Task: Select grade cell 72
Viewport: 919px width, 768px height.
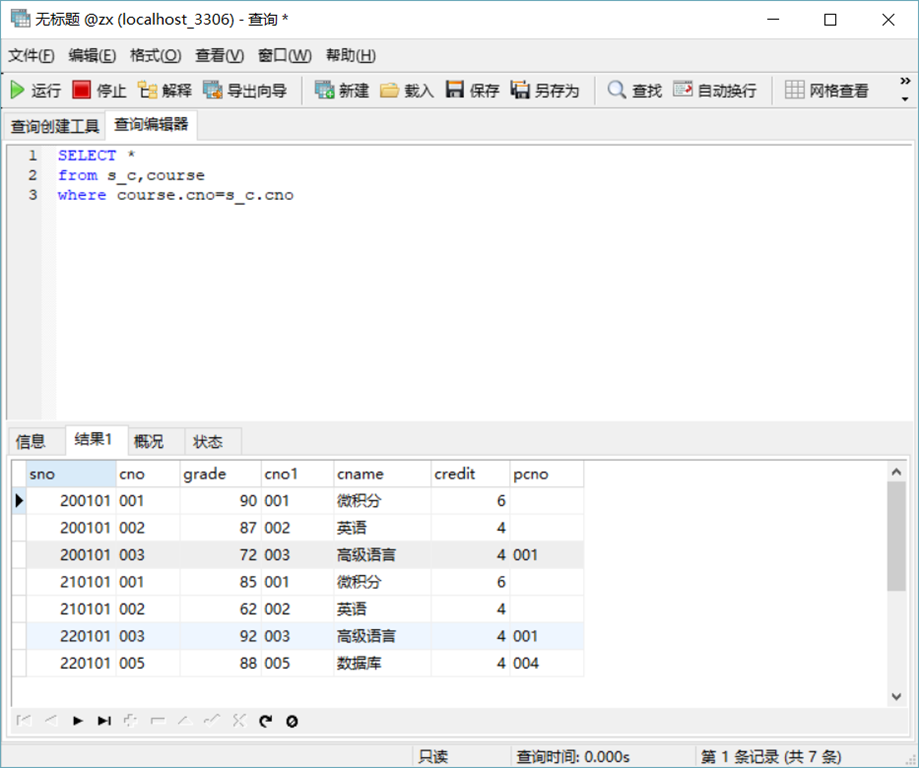Action: click(x=220, y=555)
